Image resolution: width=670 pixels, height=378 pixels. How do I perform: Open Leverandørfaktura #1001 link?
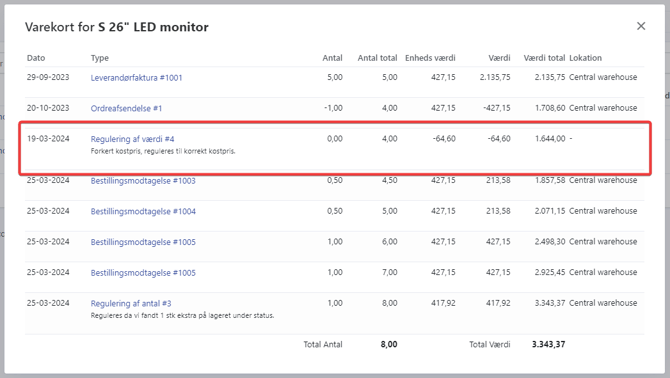(136, 78)
